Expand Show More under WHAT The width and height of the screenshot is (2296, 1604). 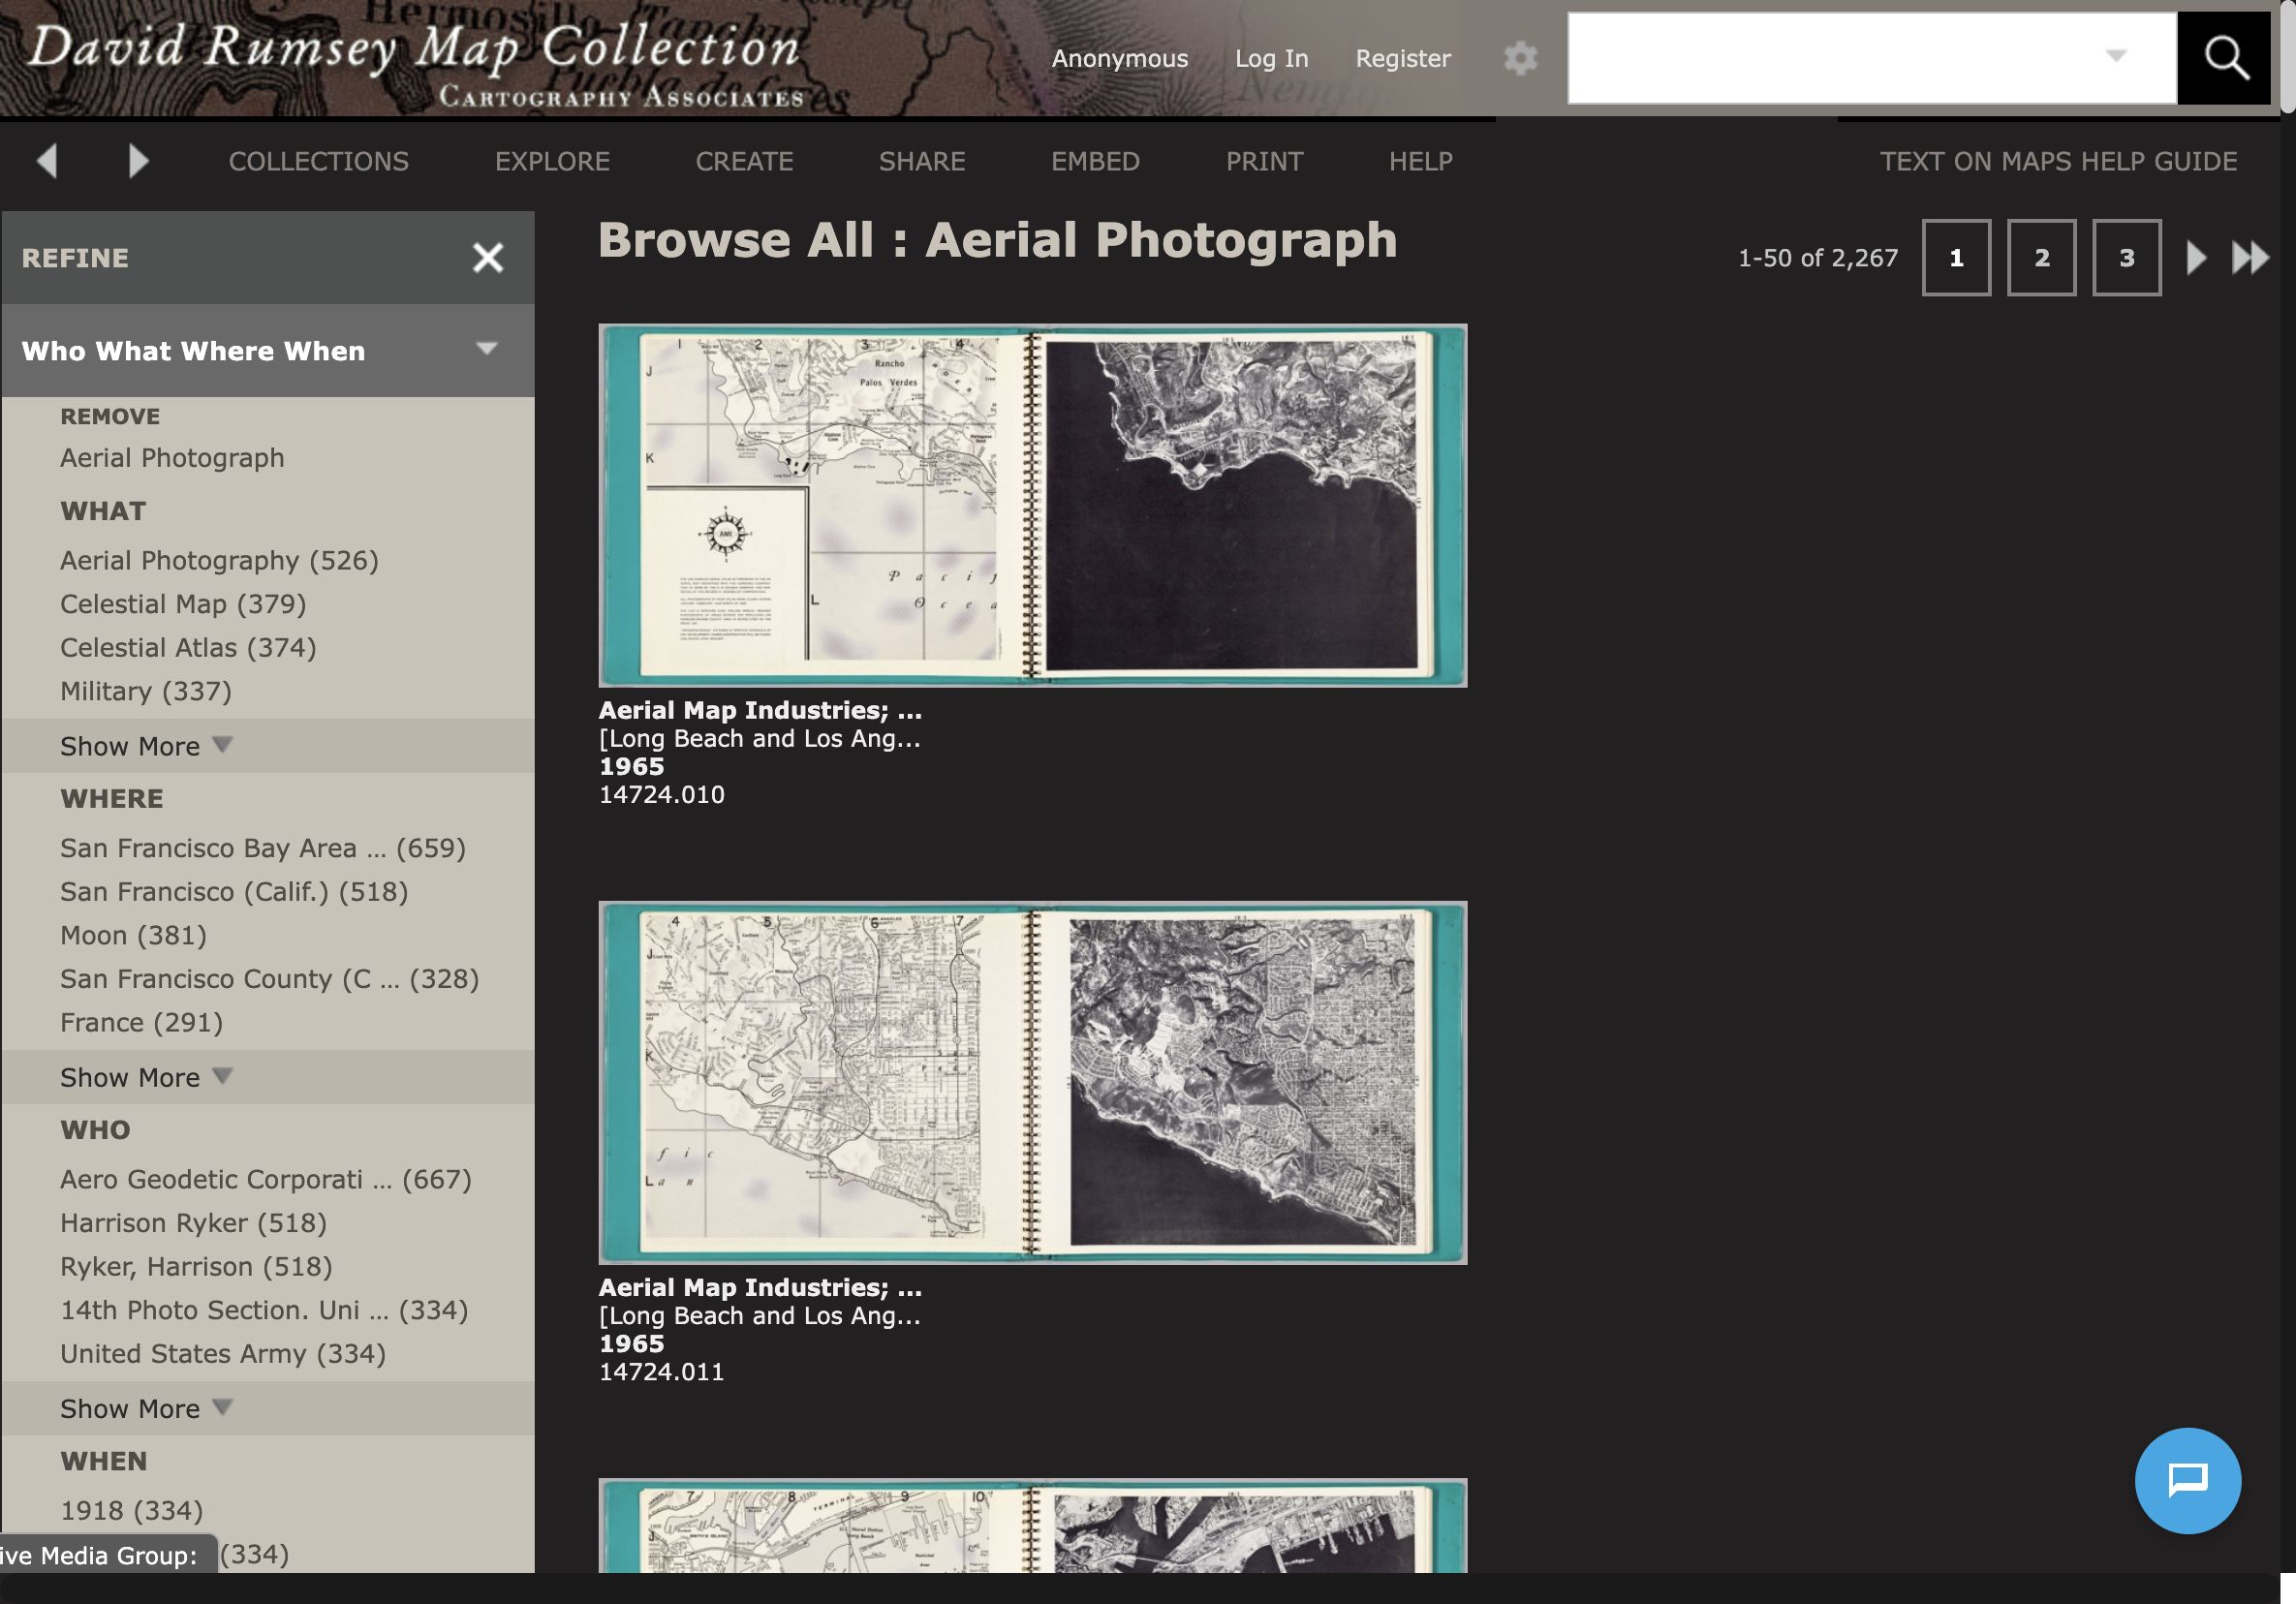coord(146,746)
